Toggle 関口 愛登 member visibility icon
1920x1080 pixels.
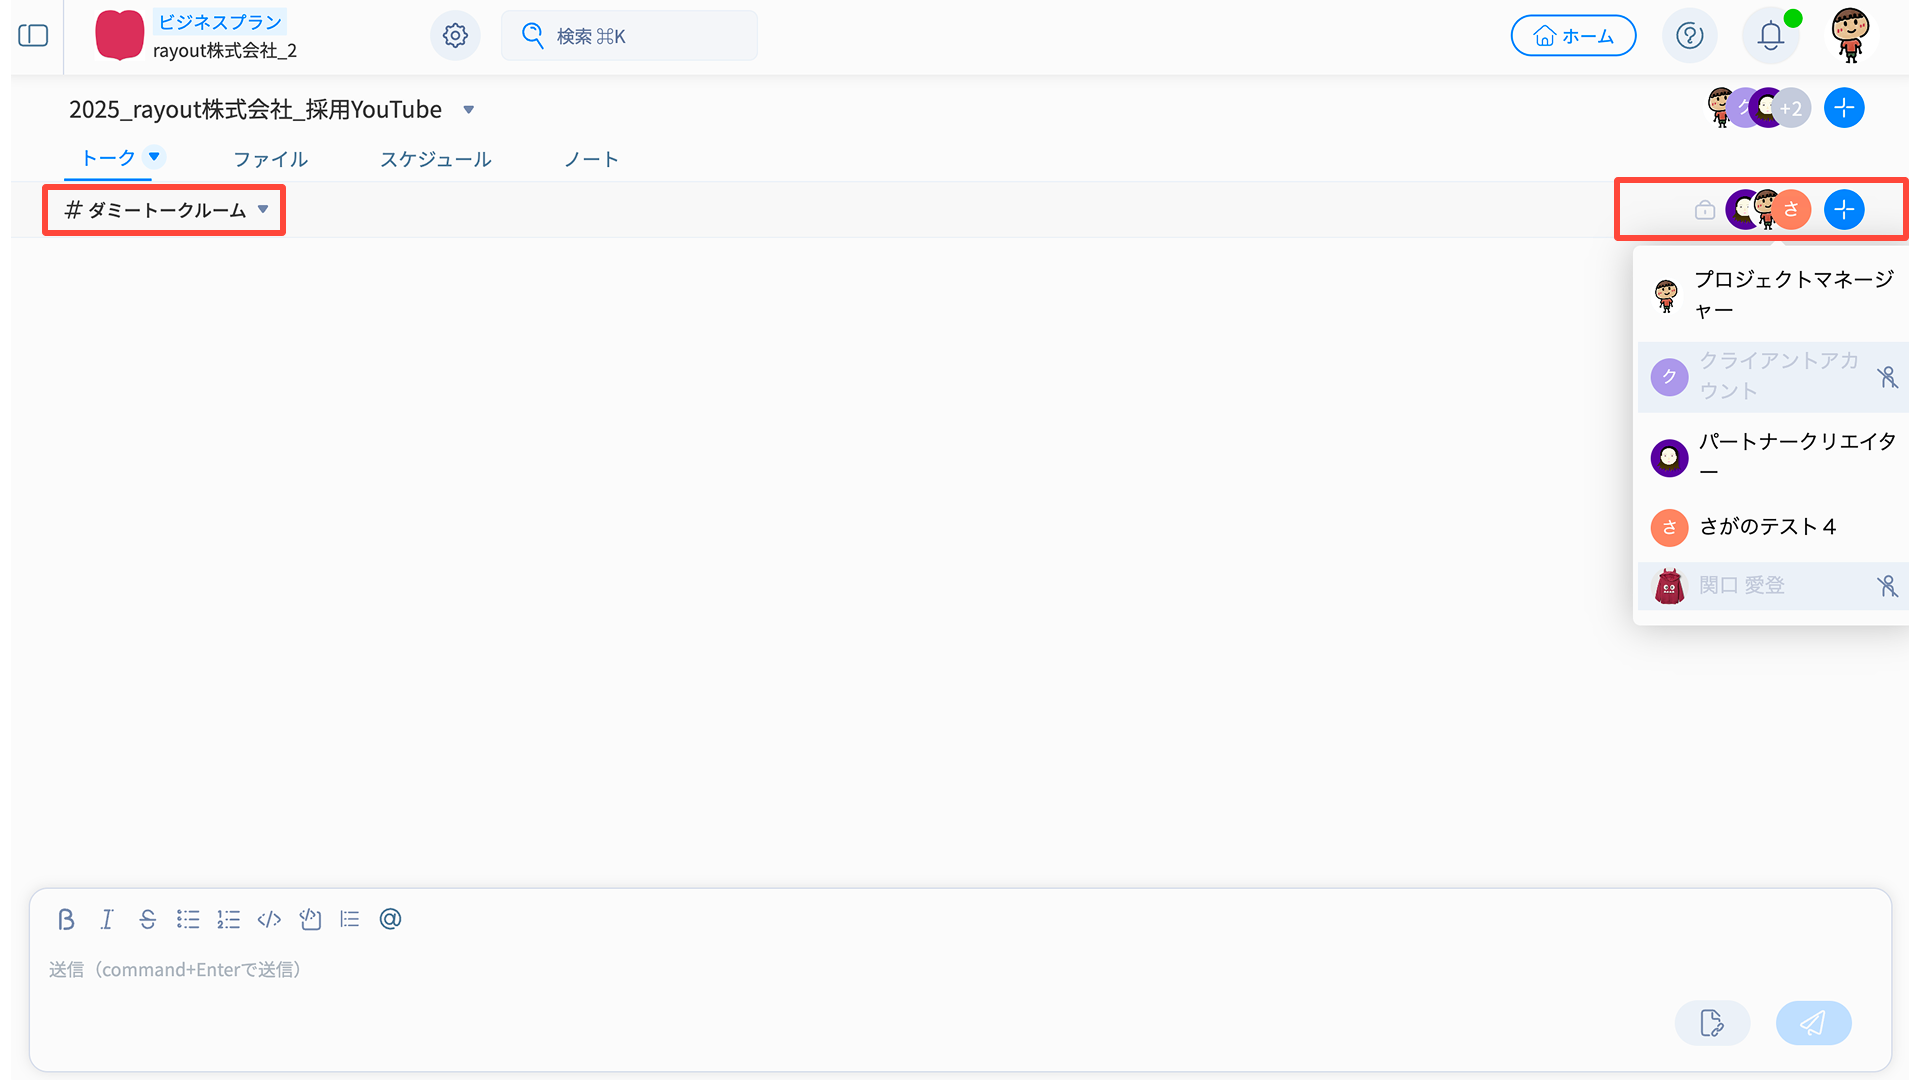pyautogui.click(x=1886, y=586)
